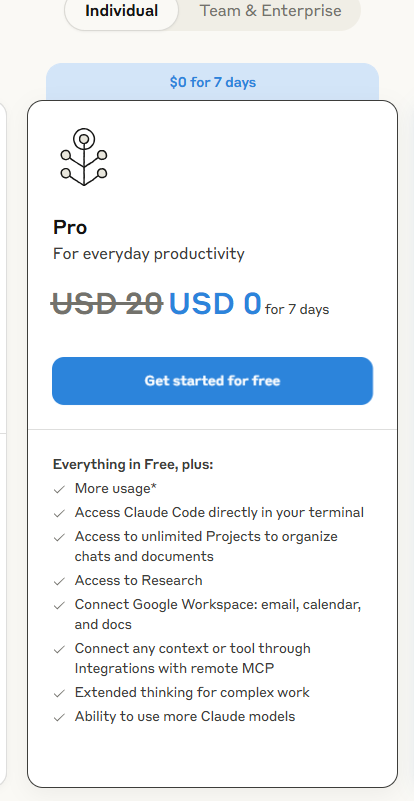The width and height of the screenshot is (414, 801).
Task: Click Everything in Free, plus heading
Action: 133,465
